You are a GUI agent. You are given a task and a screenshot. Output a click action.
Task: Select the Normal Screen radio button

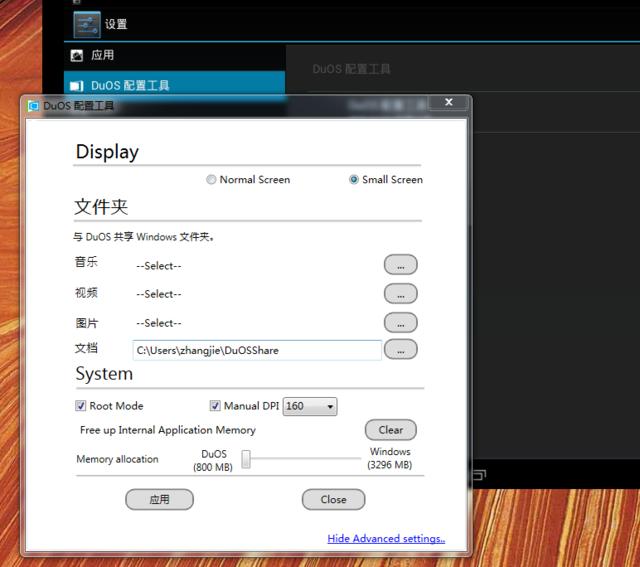click(x=211, y=180)
